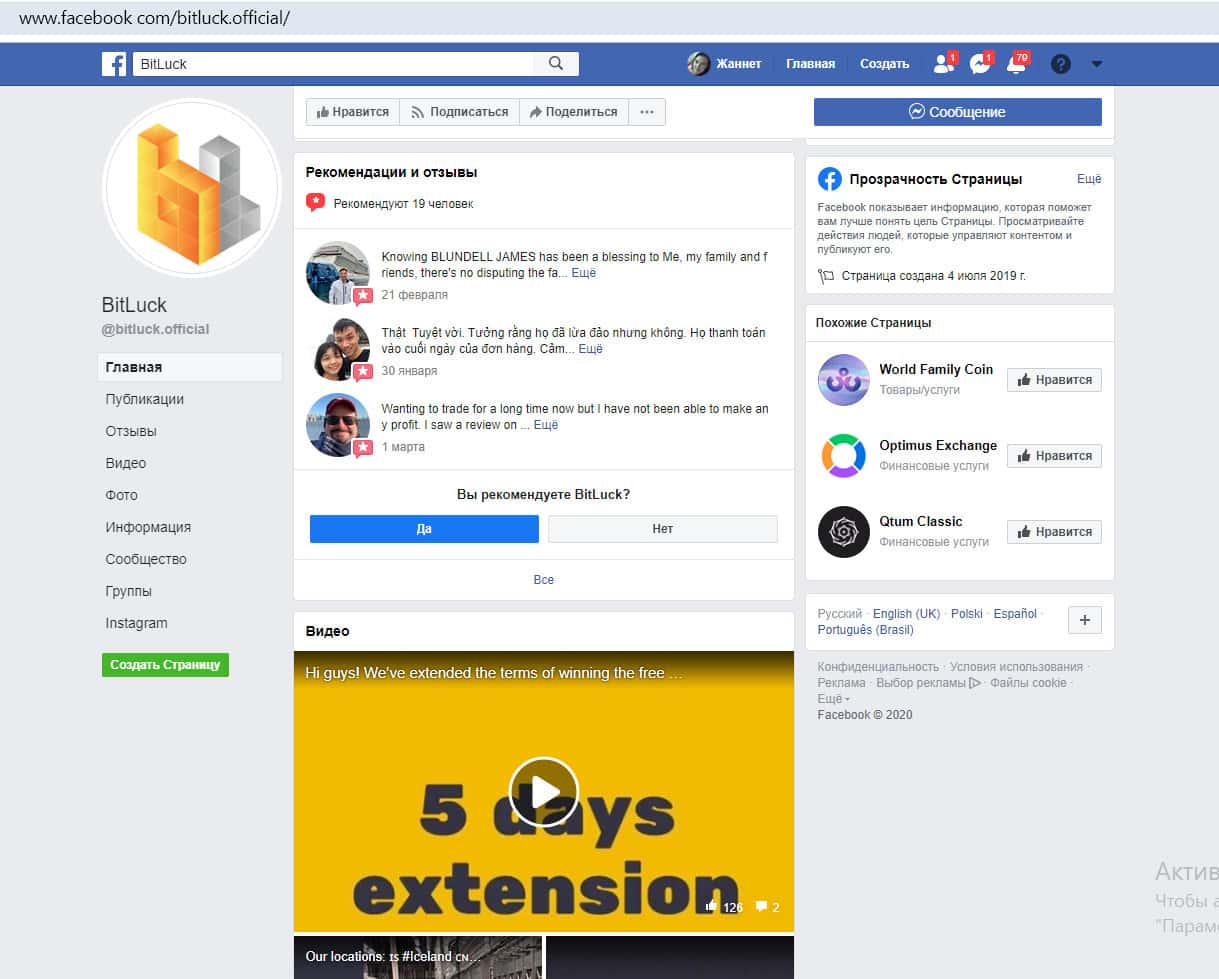
Task: Click avatar of Wanting to trade reviewer
Action: (338, 425)
